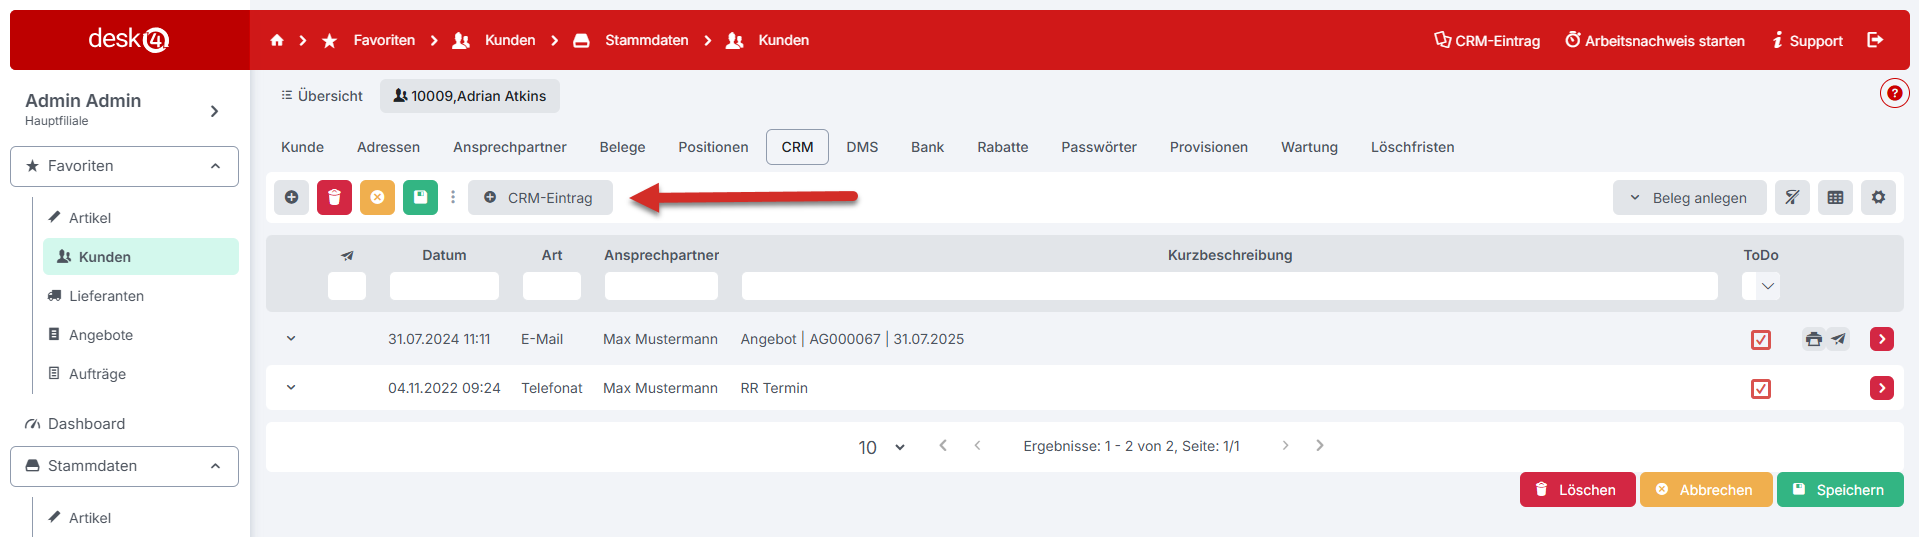Open the Belege tab
Viewport: 1919px width, 537px height.
pos(622,147)
